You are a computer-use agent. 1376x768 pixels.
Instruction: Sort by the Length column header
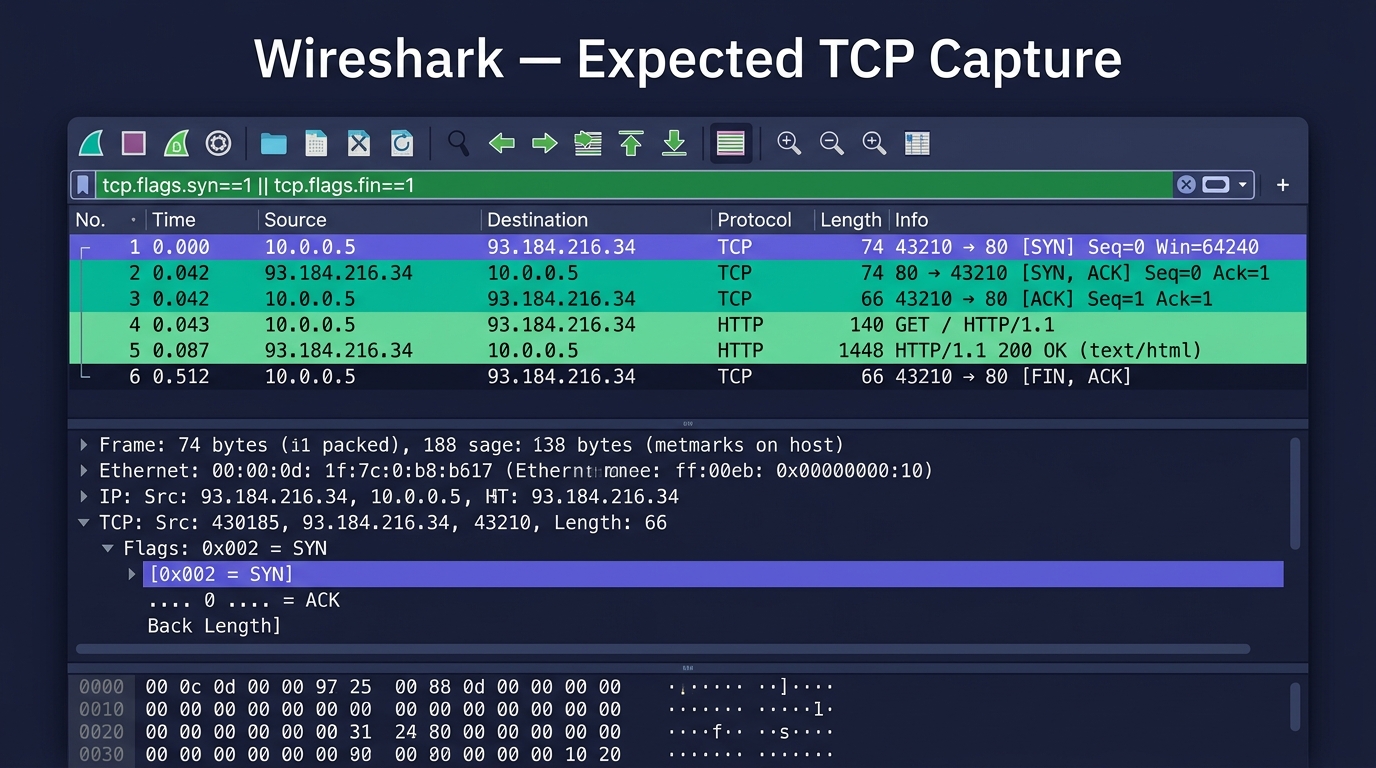[x=851, y=220]
